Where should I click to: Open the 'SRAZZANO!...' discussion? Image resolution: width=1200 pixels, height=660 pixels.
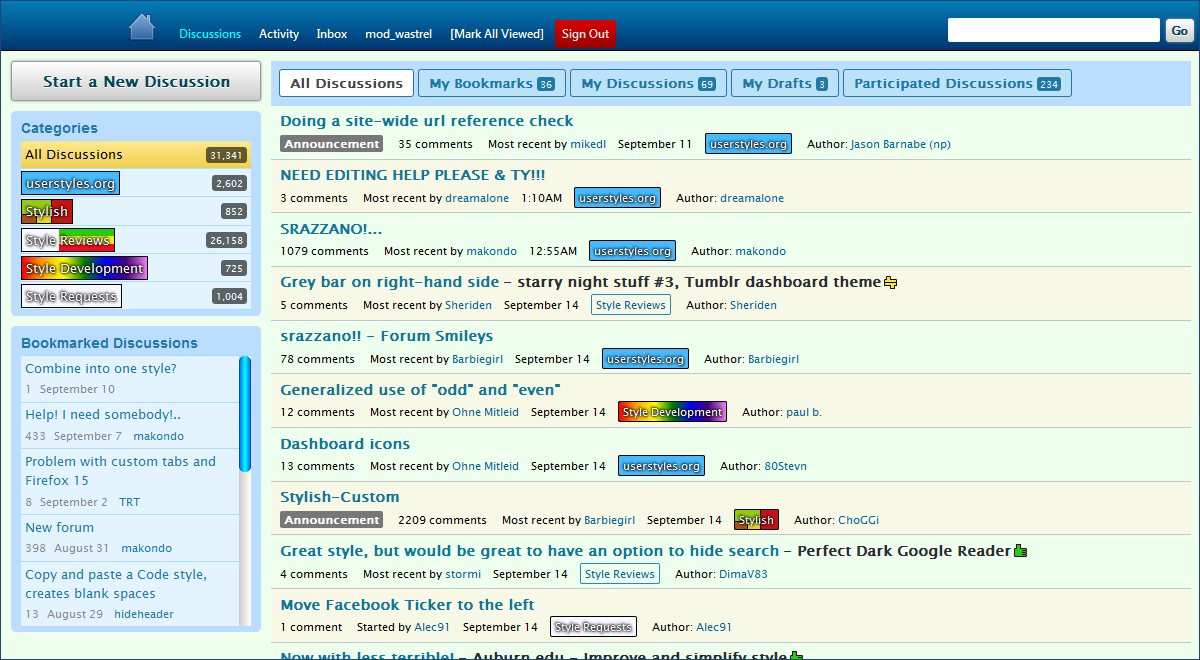331,229
